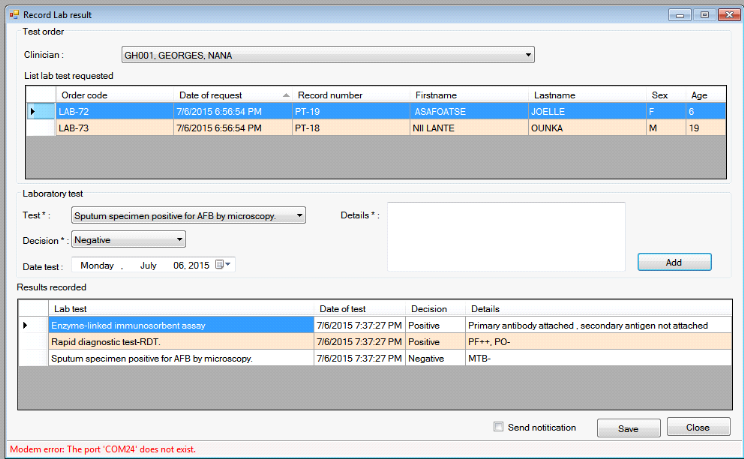Enable the Send notification checkbox
This screenshot has height=459, width=744.
(499, 427)
